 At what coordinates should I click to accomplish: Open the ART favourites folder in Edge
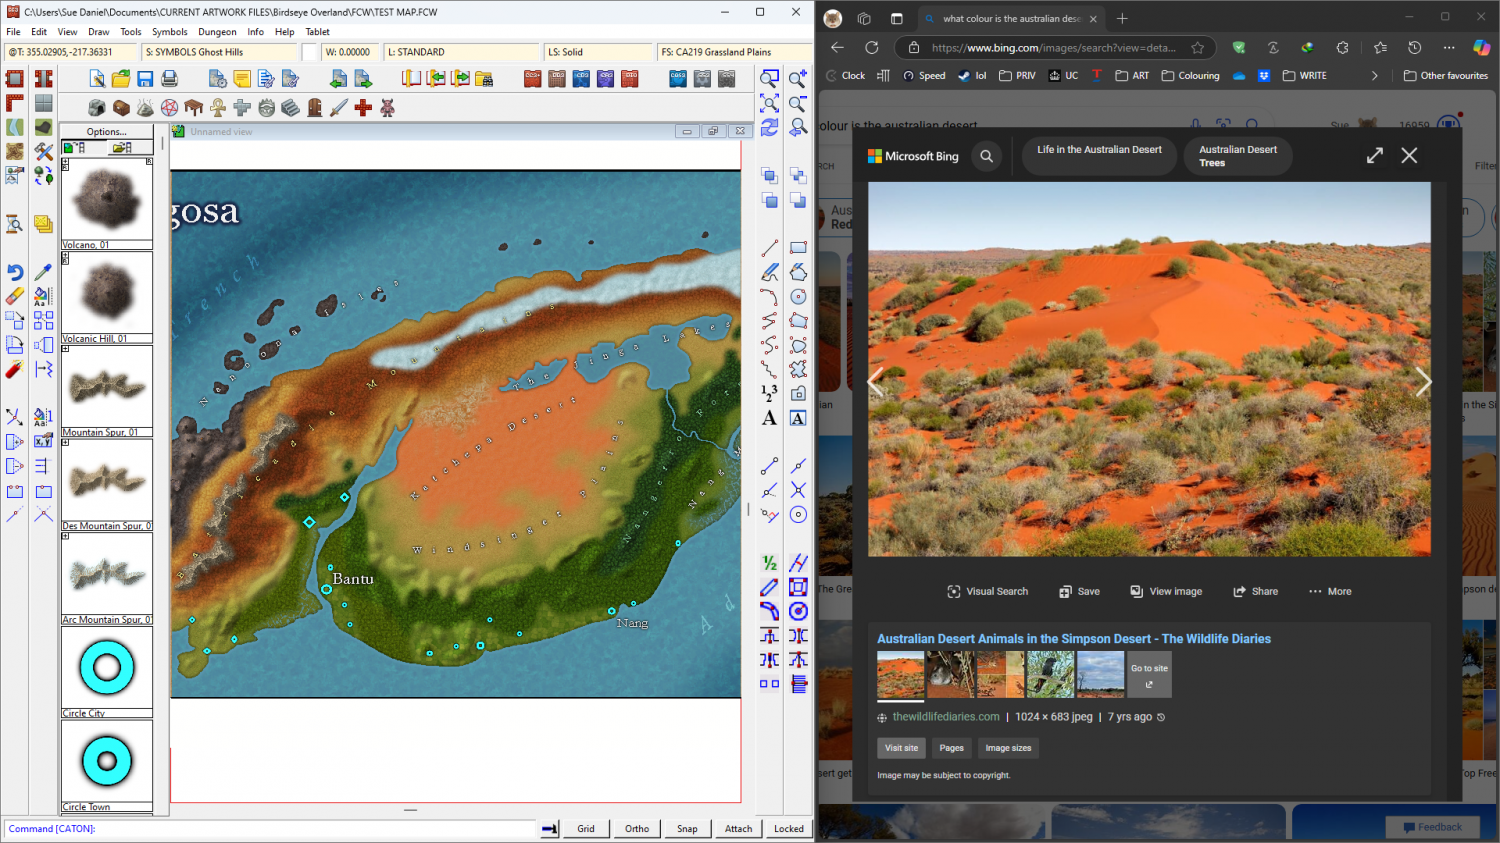1132,75
